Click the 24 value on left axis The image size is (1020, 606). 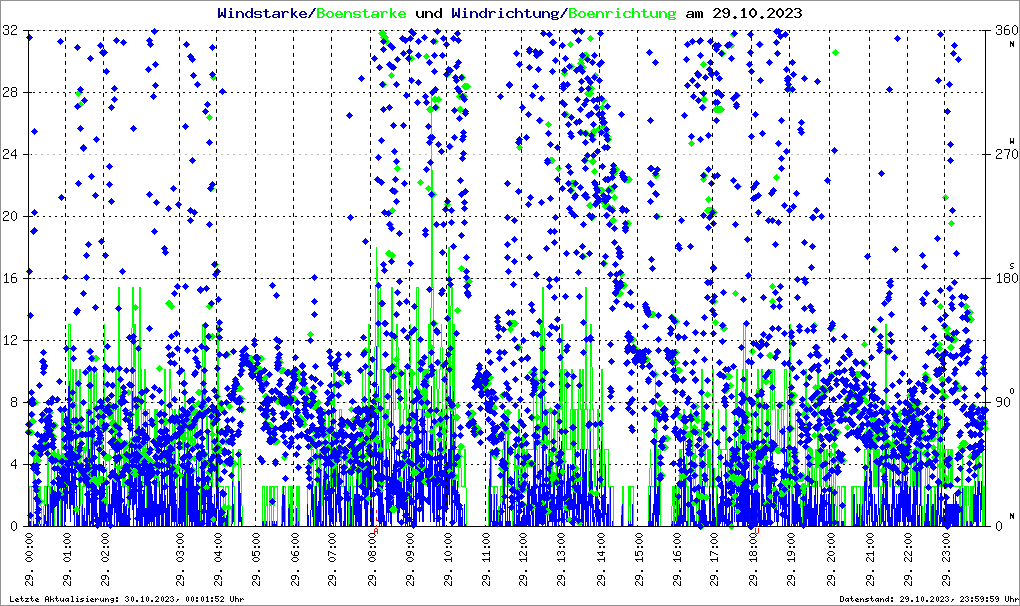tap(11, 155)
